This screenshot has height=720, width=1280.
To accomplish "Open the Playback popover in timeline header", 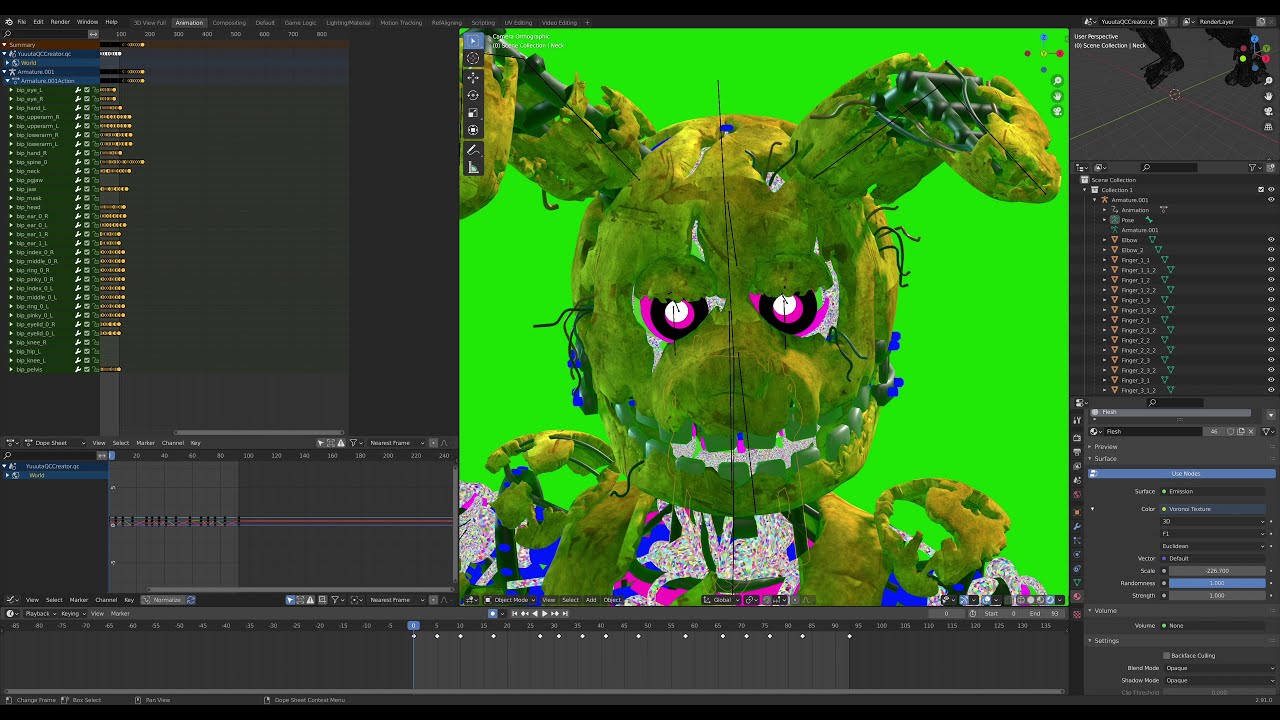I will click(39, 613).
